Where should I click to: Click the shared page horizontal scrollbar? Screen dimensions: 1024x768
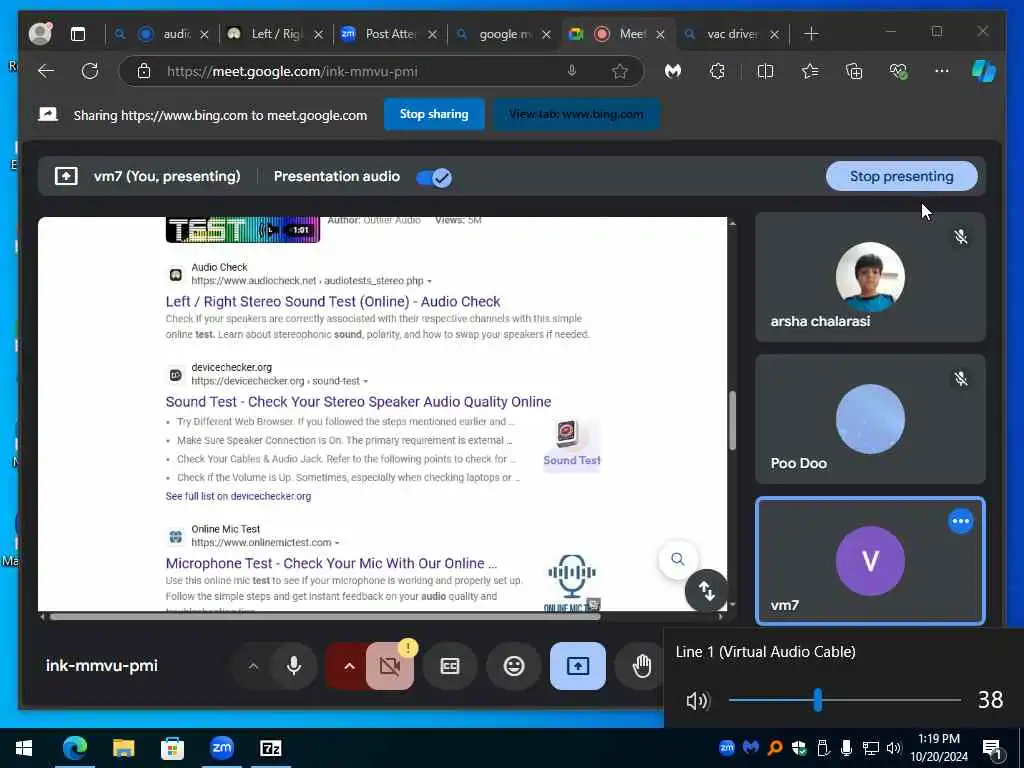pos(325,616)
